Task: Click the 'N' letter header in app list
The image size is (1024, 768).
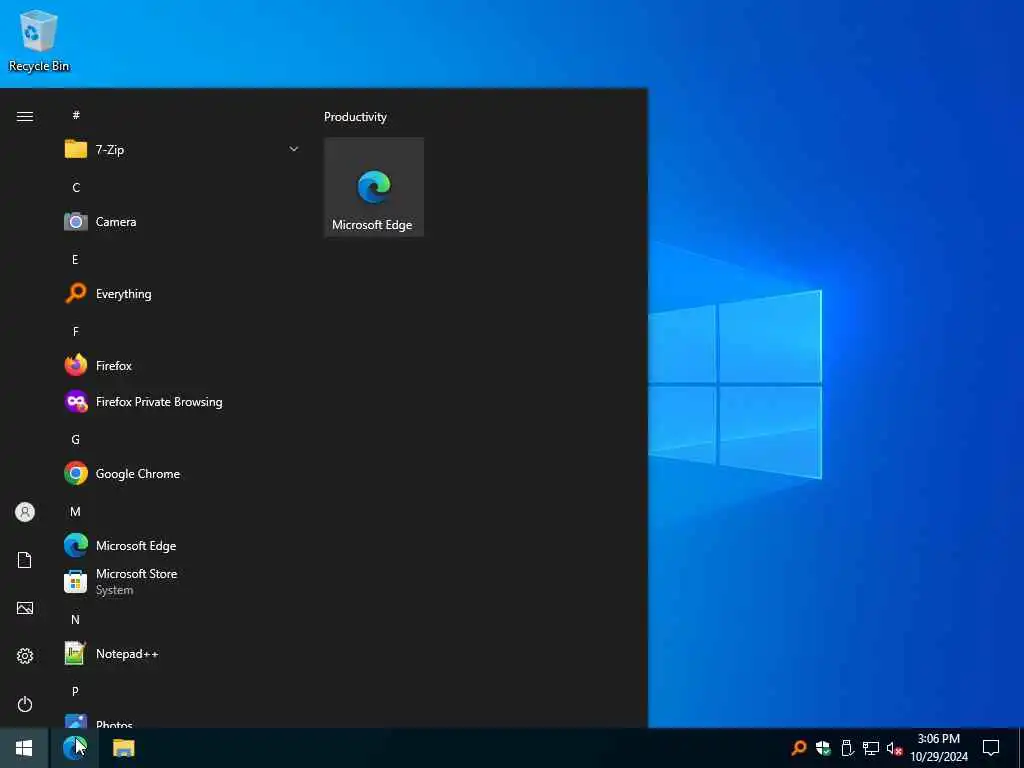Action: pos(75,620)
